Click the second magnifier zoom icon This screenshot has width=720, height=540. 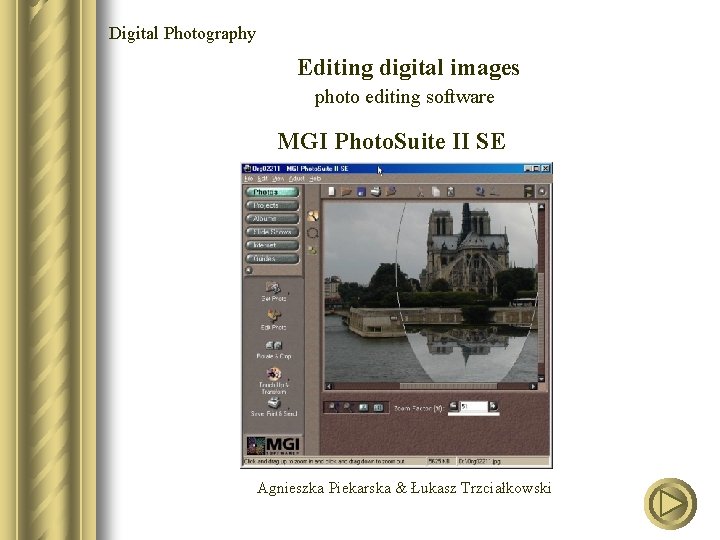pyautogui.click(x=348, y=407)
